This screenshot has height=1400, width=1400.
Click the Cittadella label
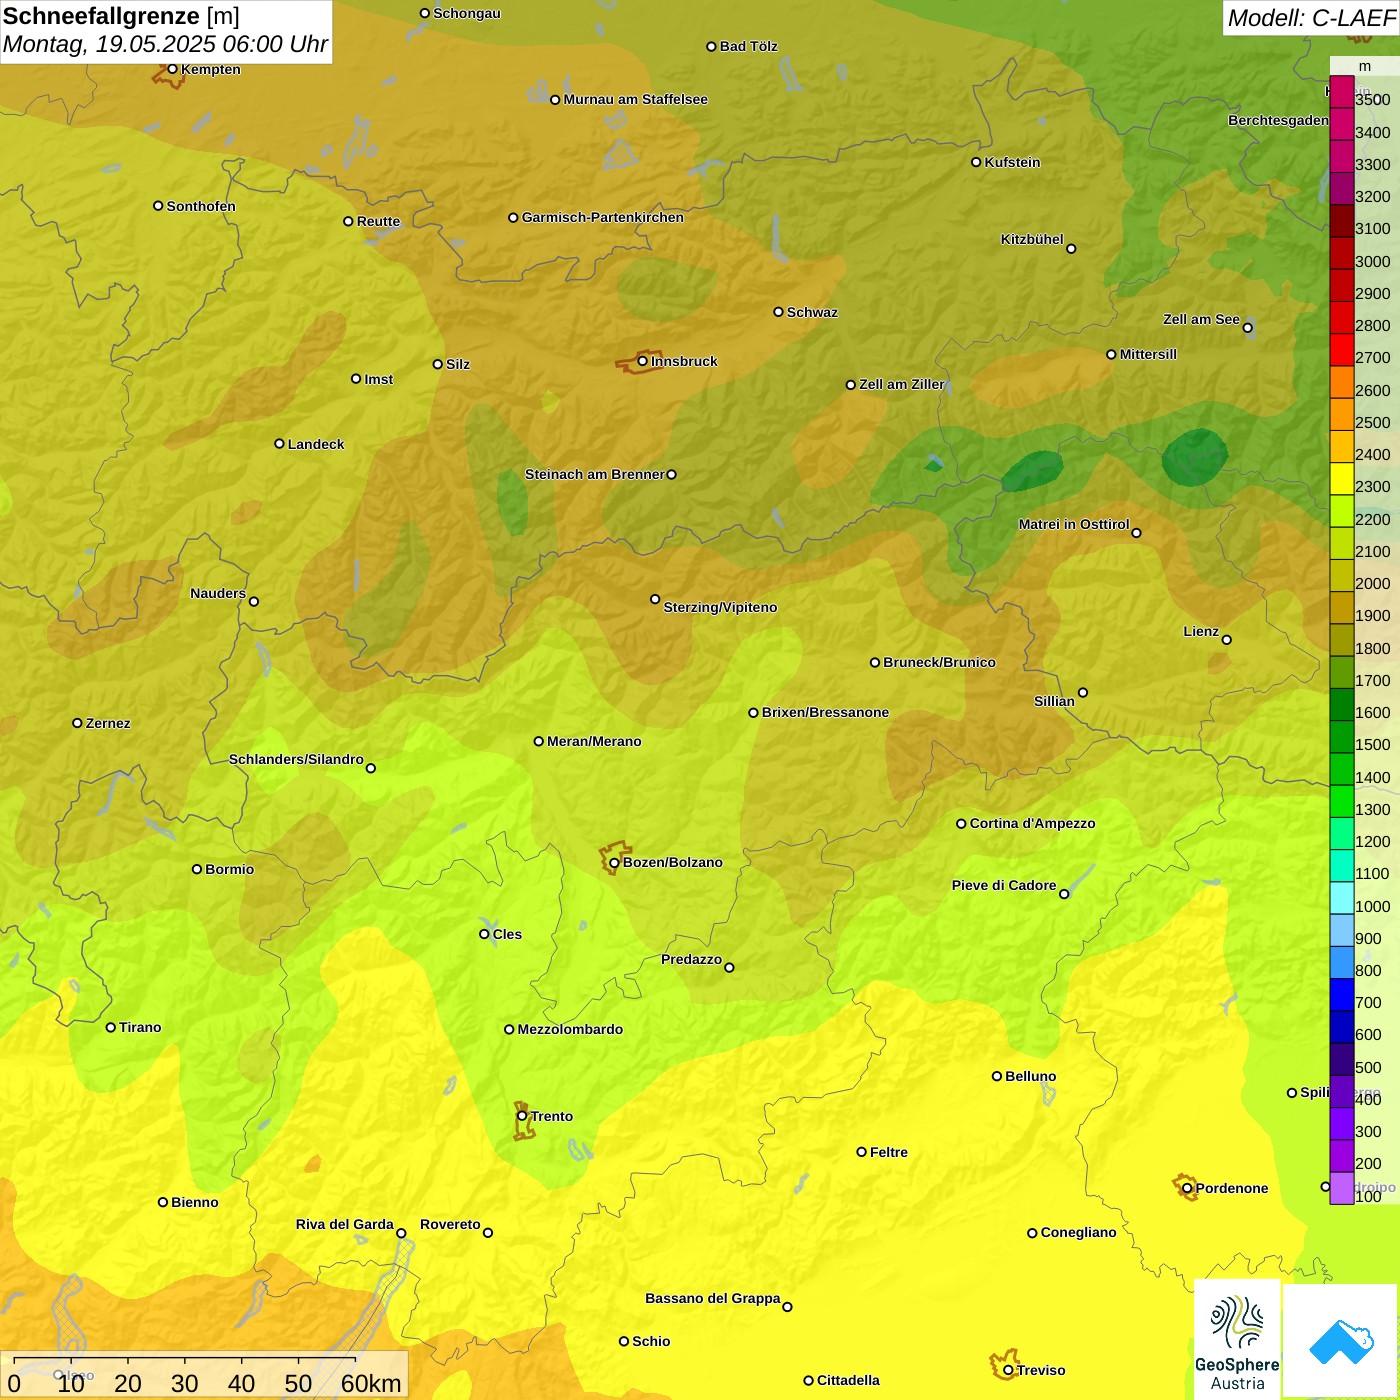848,1380
